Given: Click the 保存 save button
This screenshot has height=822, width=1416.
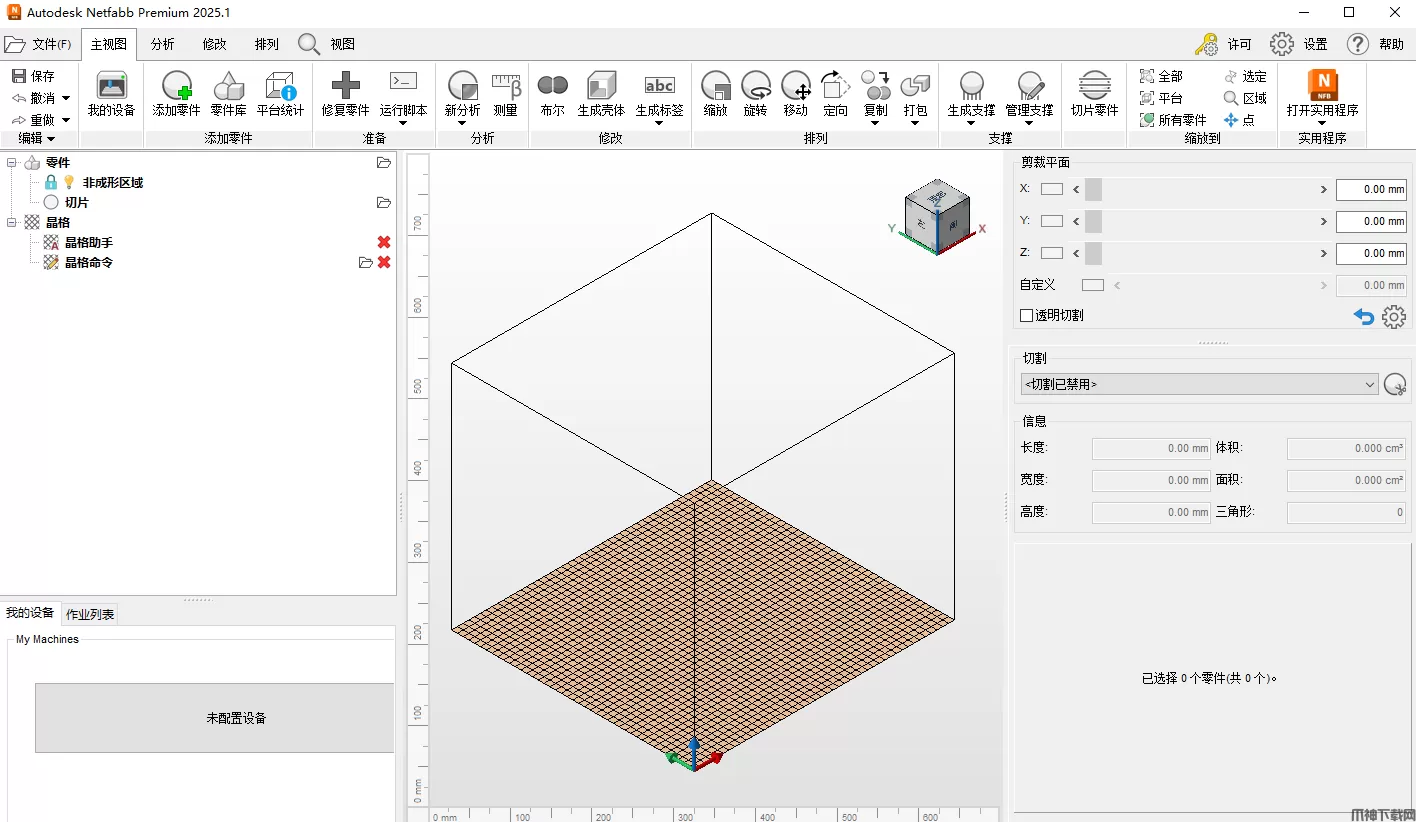Looking at the screenshot, I should 33,76.
